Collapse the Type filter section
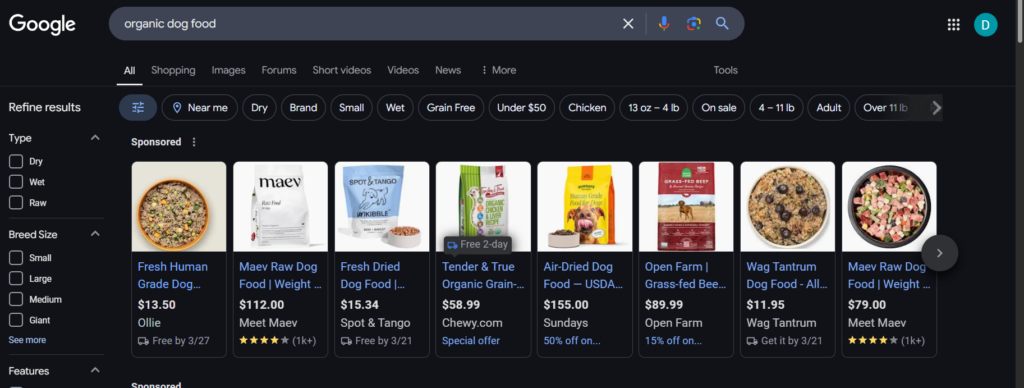 [95, 138]
